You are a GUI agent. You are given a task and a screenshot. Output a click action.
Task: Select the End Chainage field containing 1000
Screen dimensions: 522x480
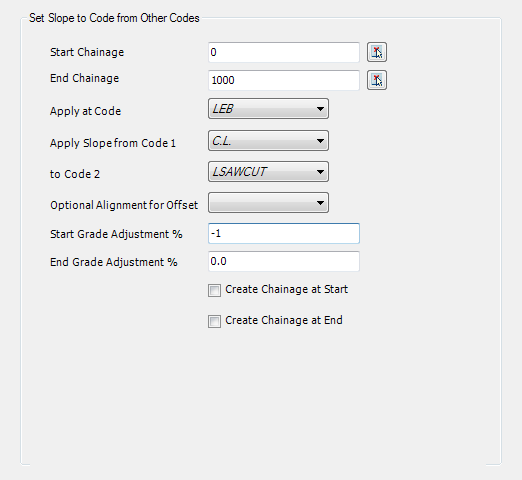pyautogui.click(x=284, y=80)
